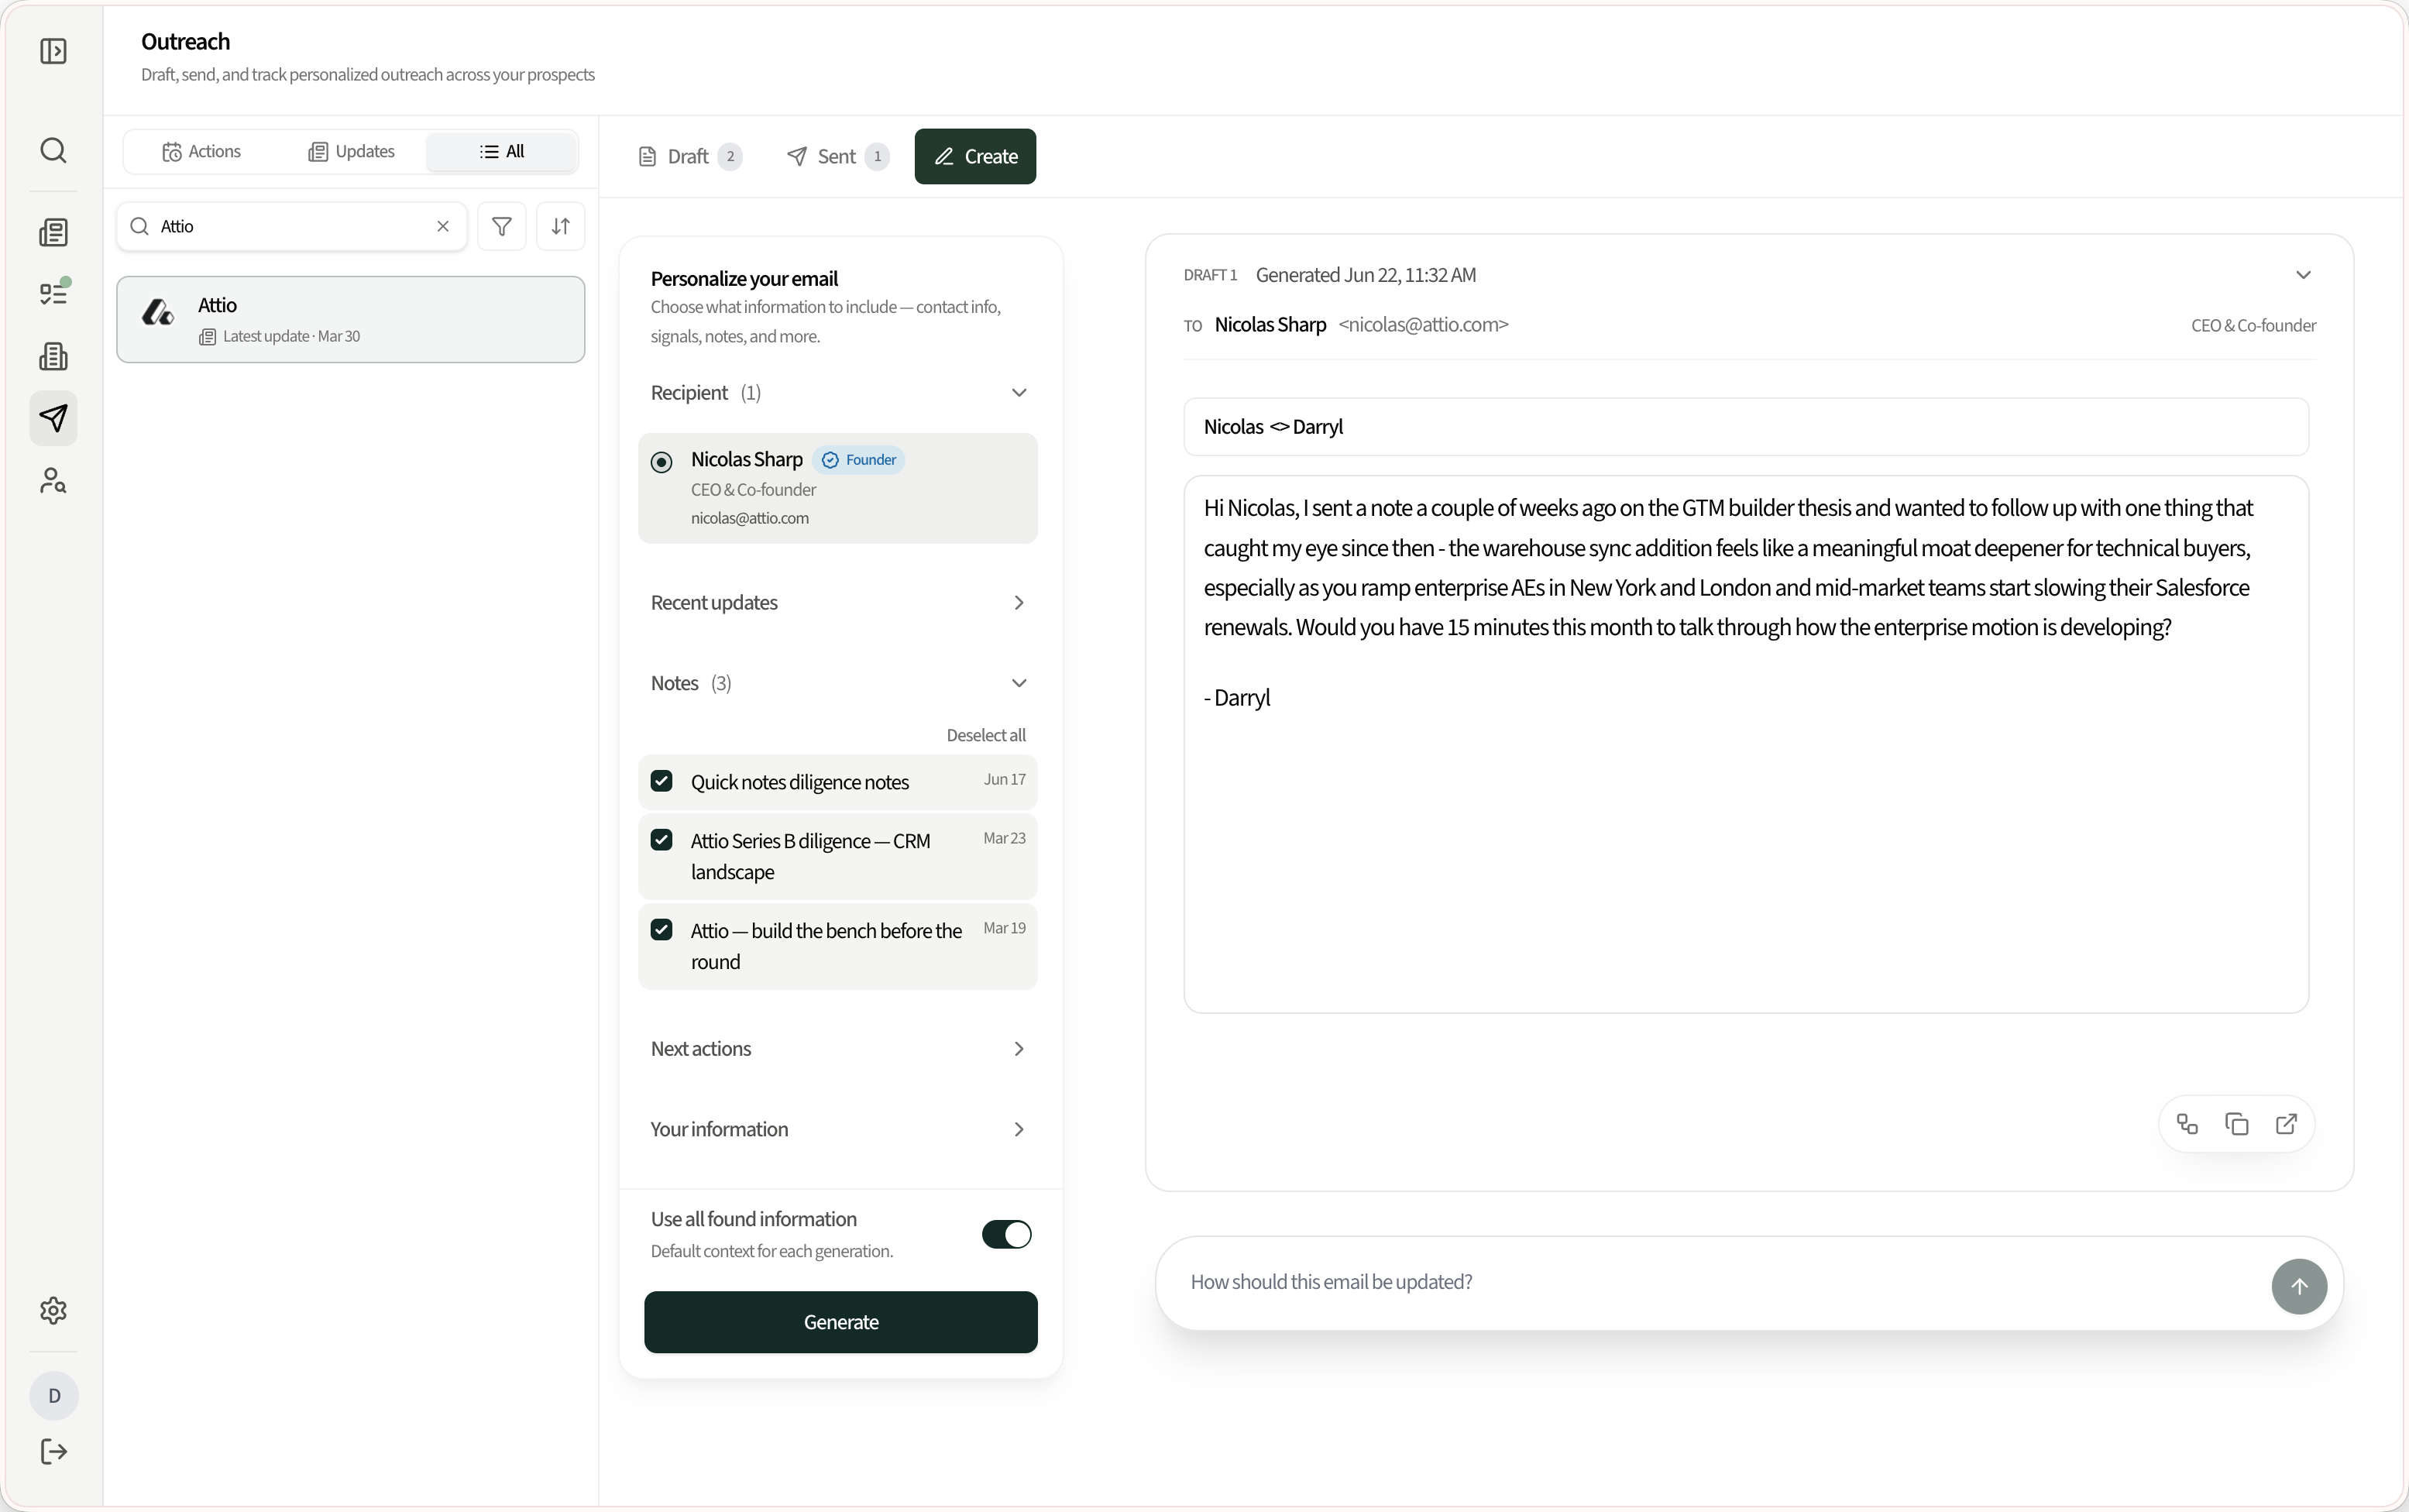2409x1512 pixels.
Task: Click the Create button
Action: point(975,157)
